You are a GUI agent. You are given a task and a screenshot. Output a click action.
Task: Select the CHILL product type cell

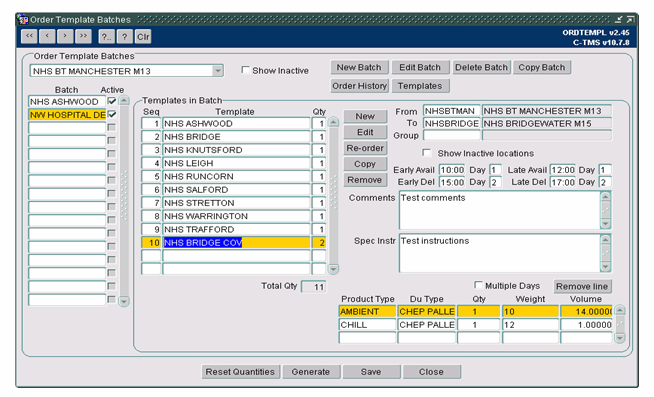[367, 324]
